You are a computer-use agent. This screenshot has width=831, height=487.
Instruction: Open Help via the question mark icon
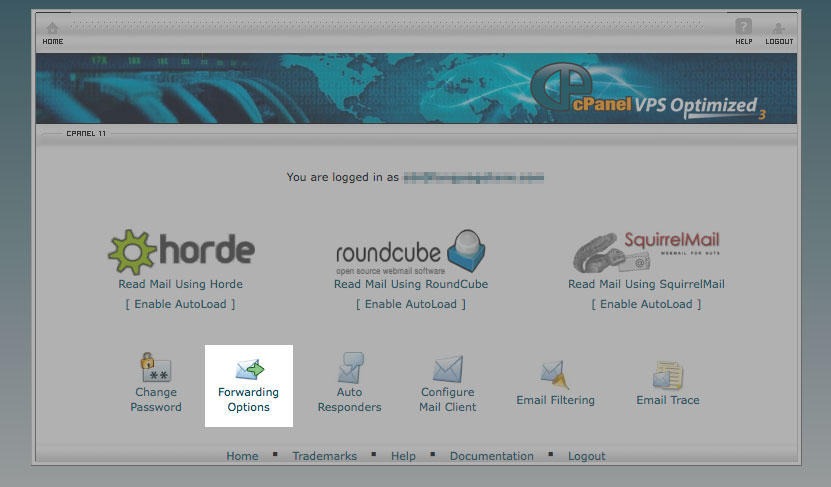pos(744,26)
